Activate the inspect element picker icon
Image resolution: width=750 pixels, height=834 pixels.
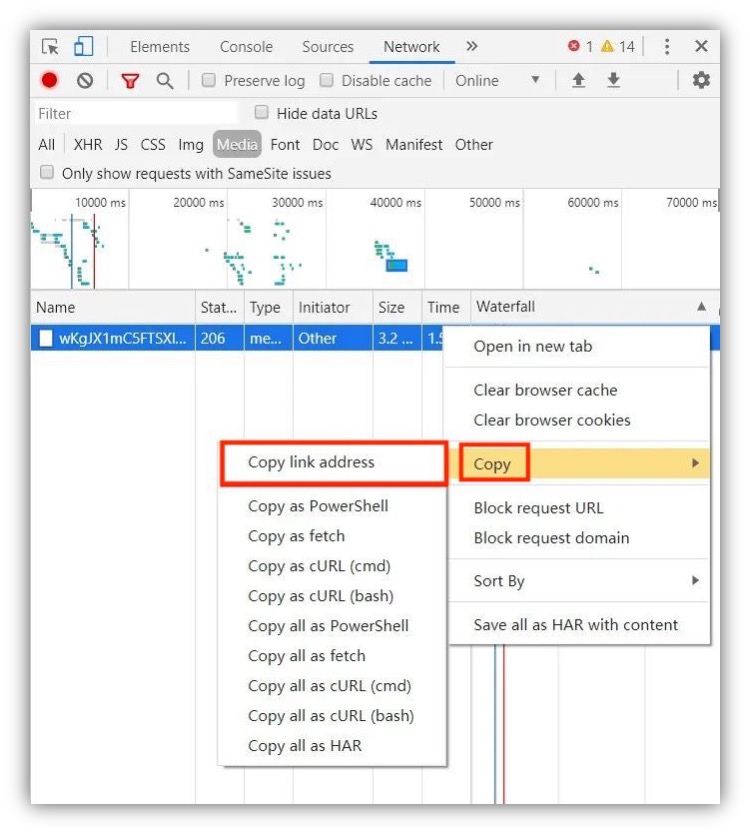51,47
